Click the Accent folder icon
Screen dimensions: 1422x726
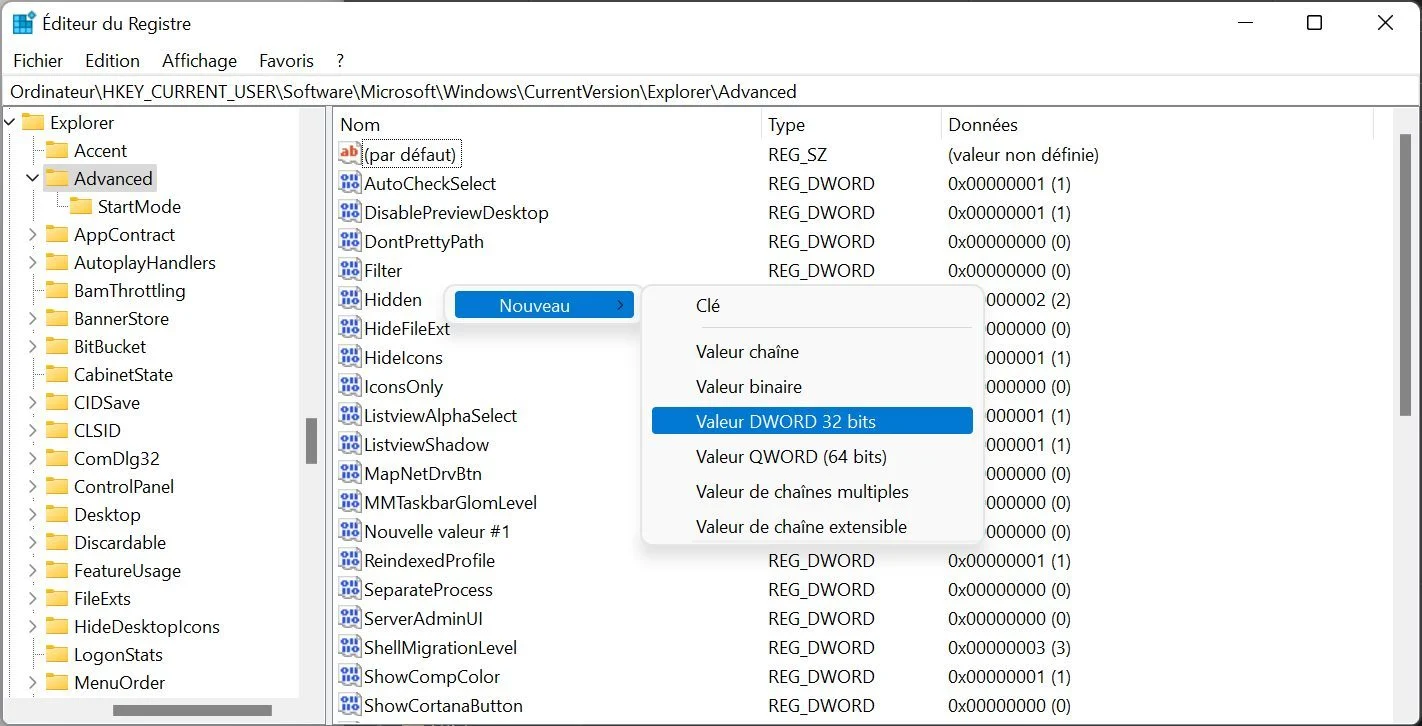pos(57,151)
